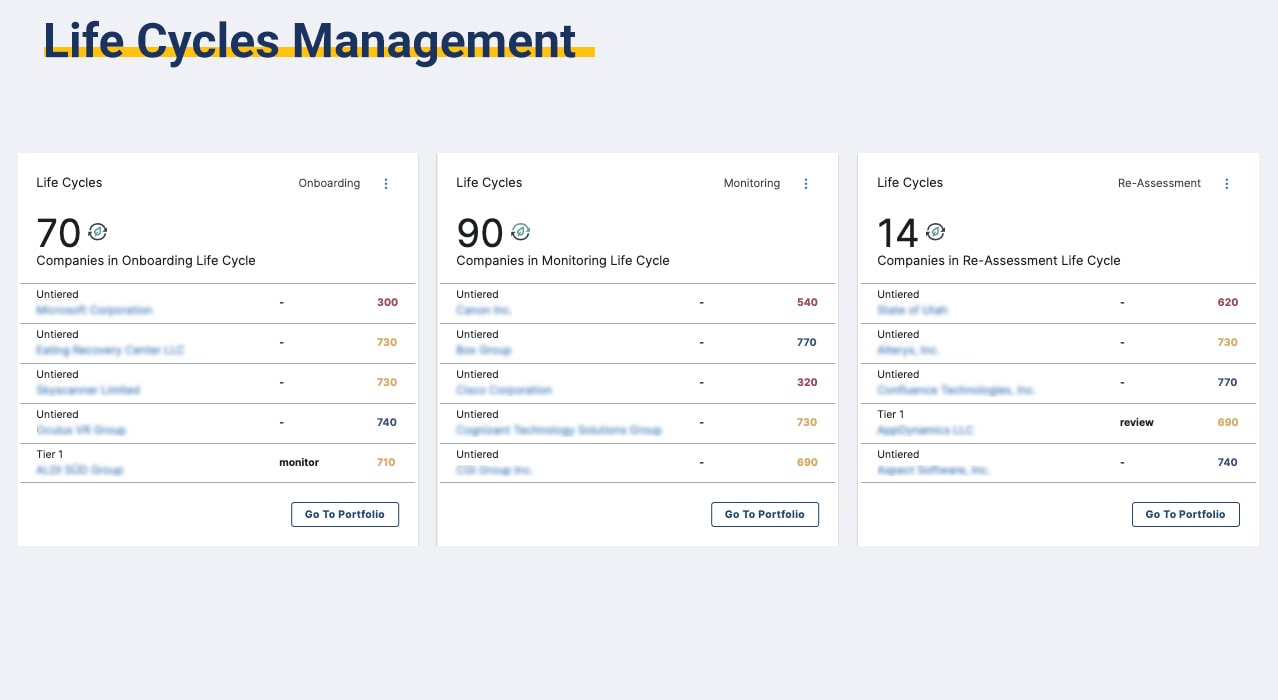Open the Eating Recovery Center LLC link
The height and width of the screenshot is (700, 1278).
(110, 350)
